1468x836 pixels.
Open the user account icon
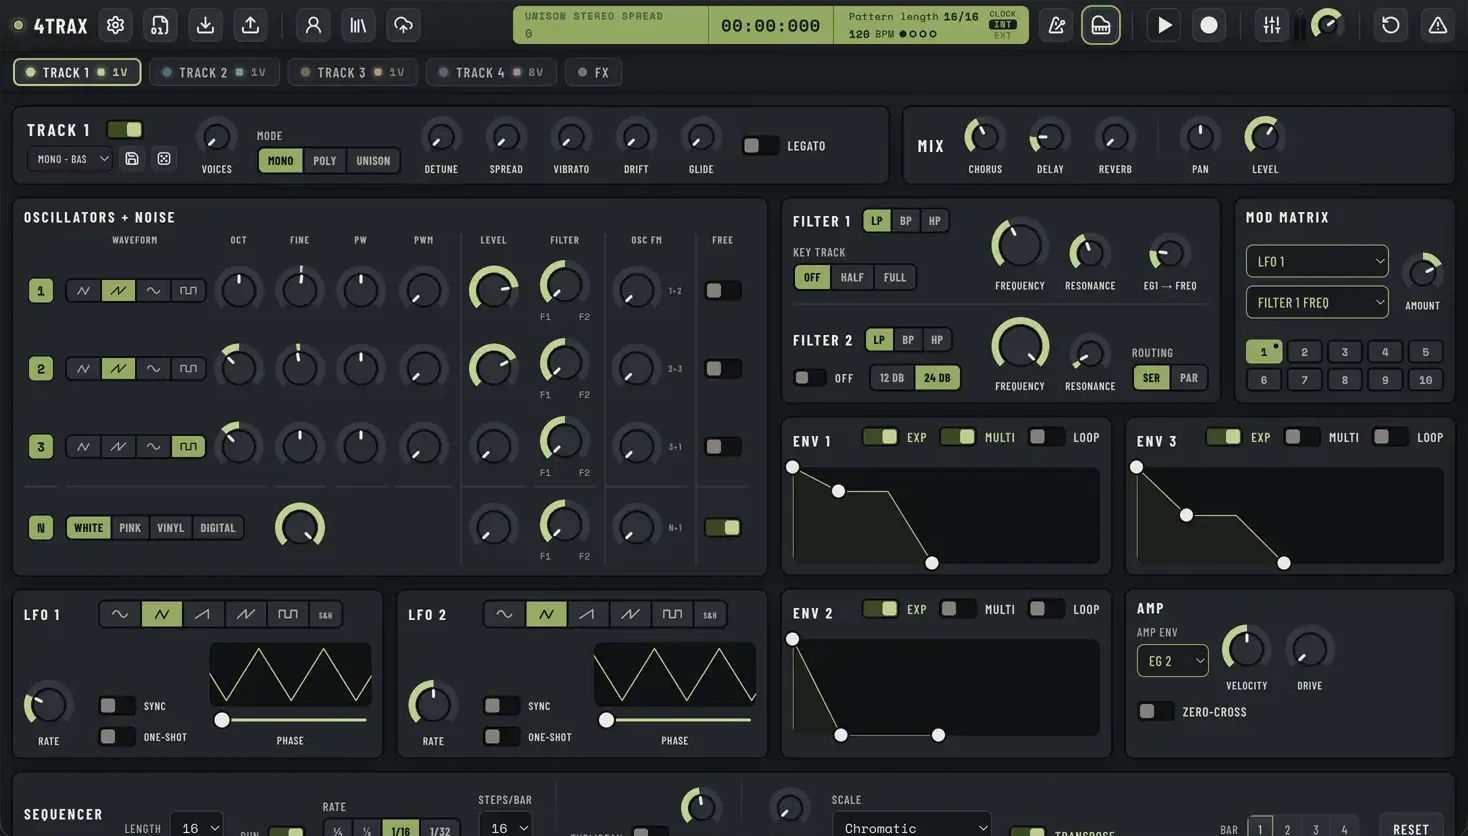[313, 26]
